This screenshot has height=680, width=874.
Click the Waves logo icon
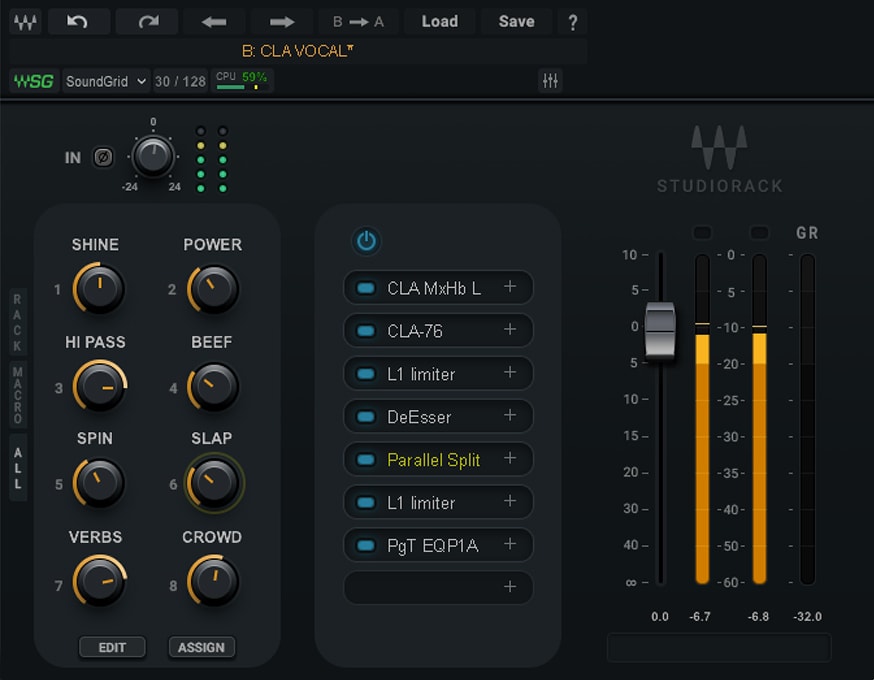pos(25,21)
